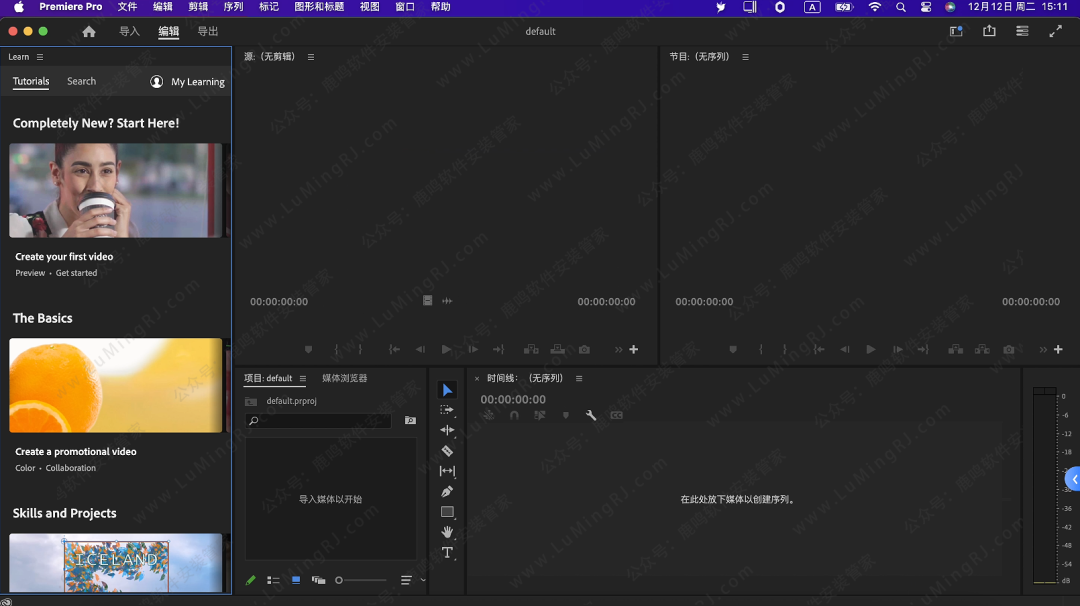Activate the Type (T) tool
The image size is (1080, 606).
[x=447, y=553]
